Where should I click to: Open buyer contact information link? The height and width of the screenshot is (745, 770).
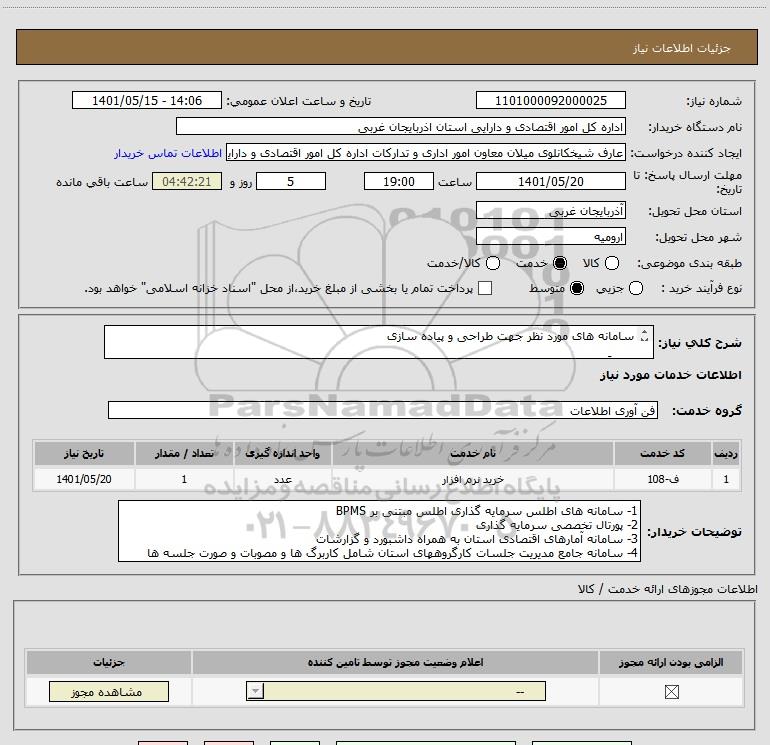click(168, 153)
